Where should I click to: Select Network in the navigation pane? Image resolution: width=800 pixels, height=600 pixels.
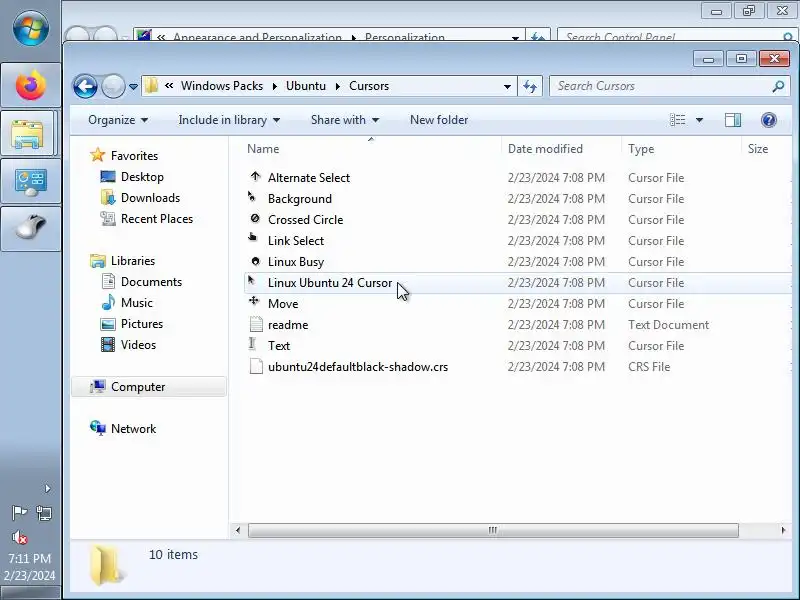[133, 429]
